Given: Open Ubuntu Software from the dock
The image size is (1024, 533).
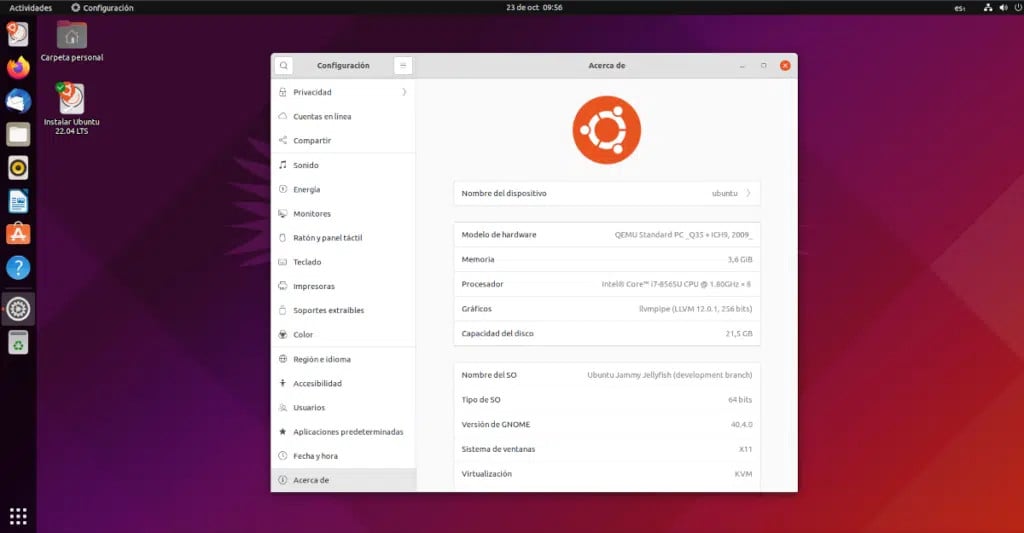Looking at the screenshot, I should pos(18,234).
